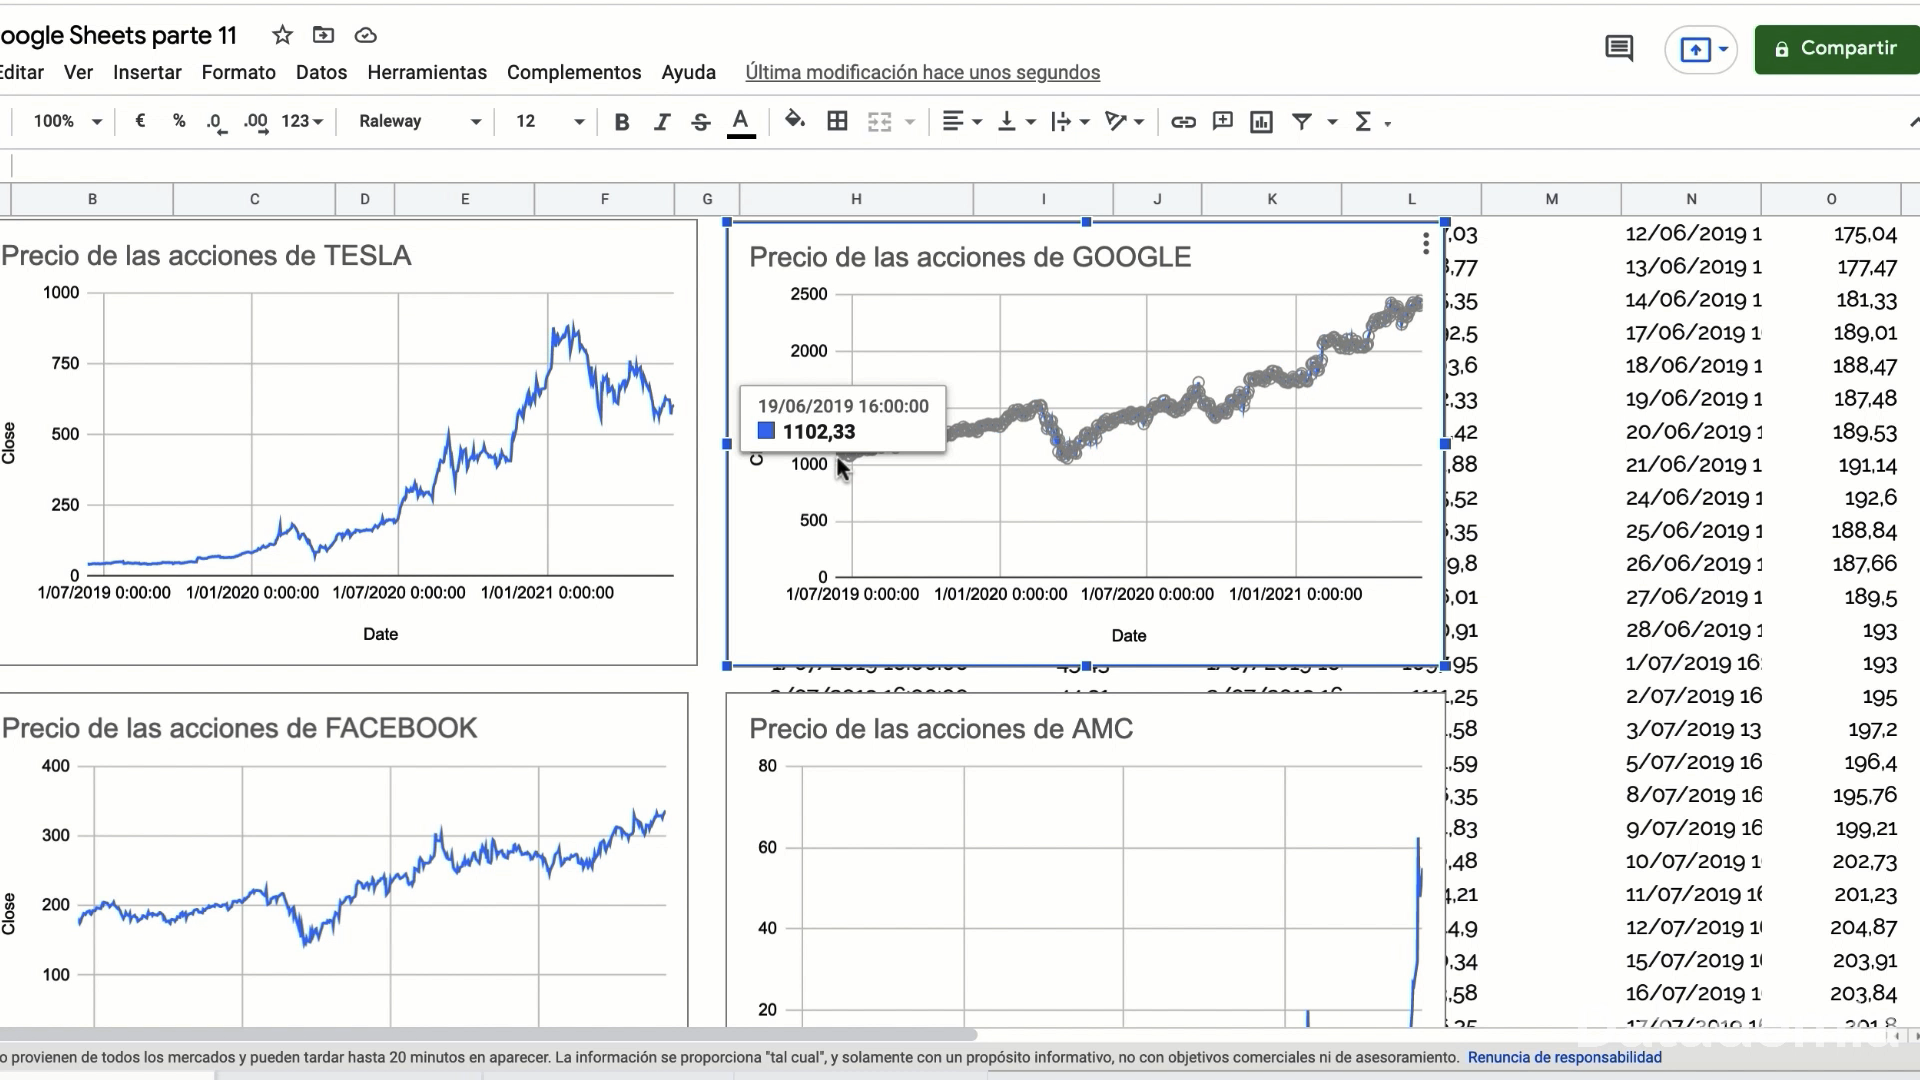Viewport: 1920px width, 1080px height.
Task: Insert a comment
Action: 1222,121
